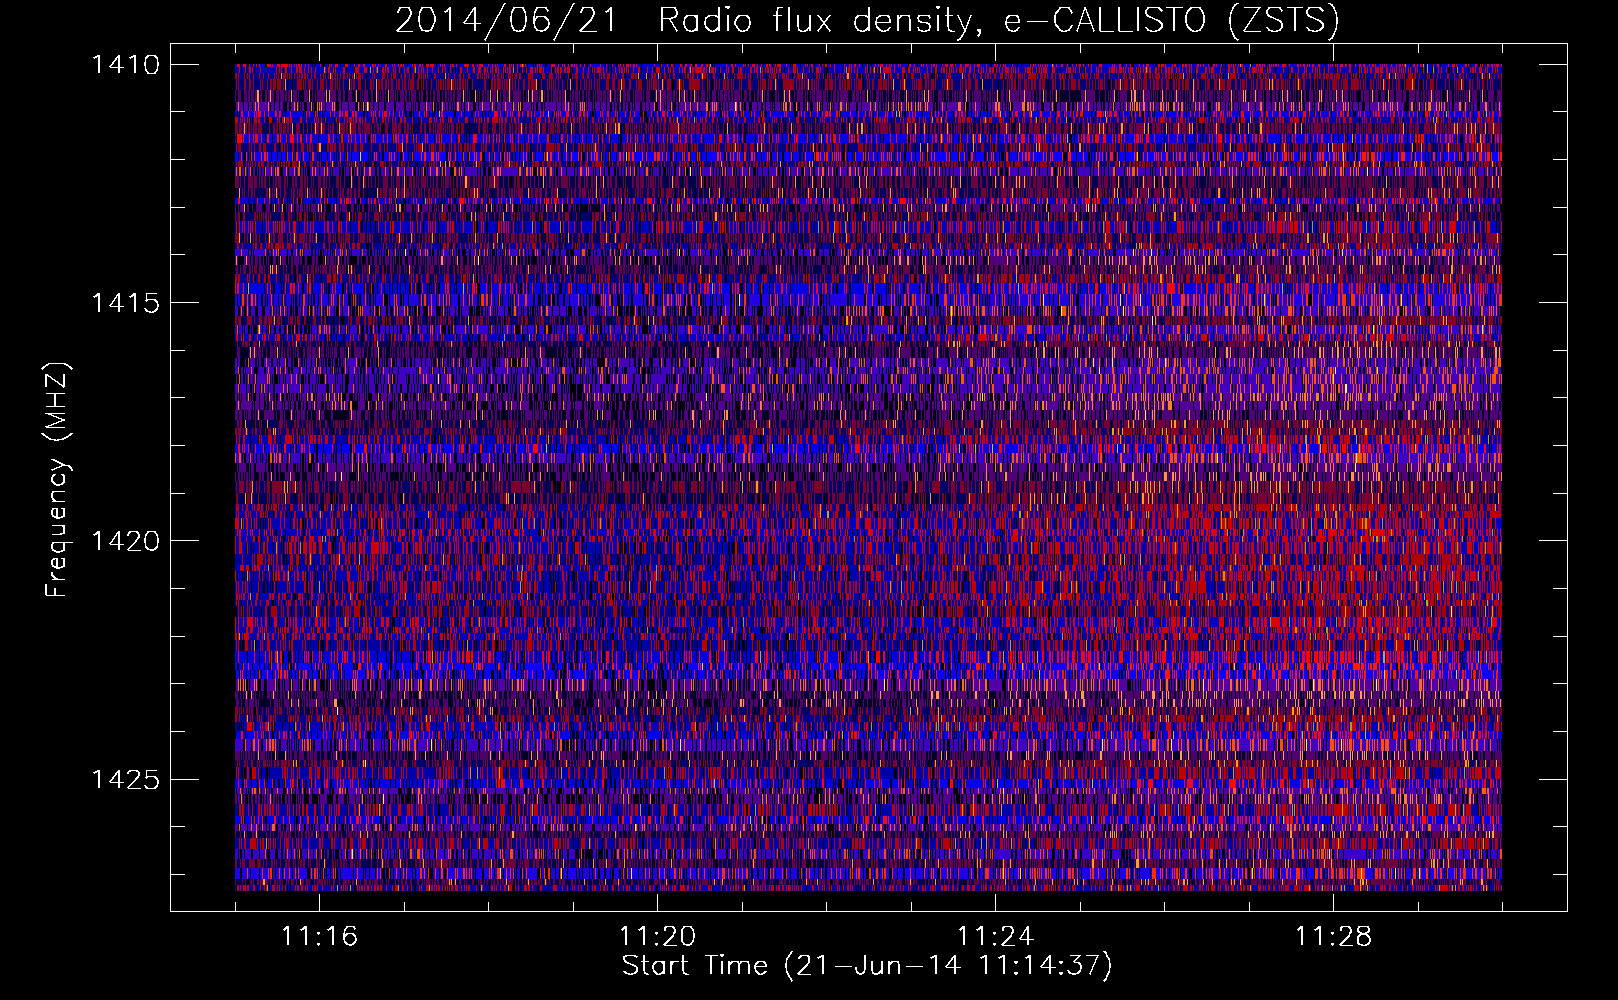Click the 1410 frequency axis label
This screenshot has width=1618, height=1000.
(x=126, y=65)
